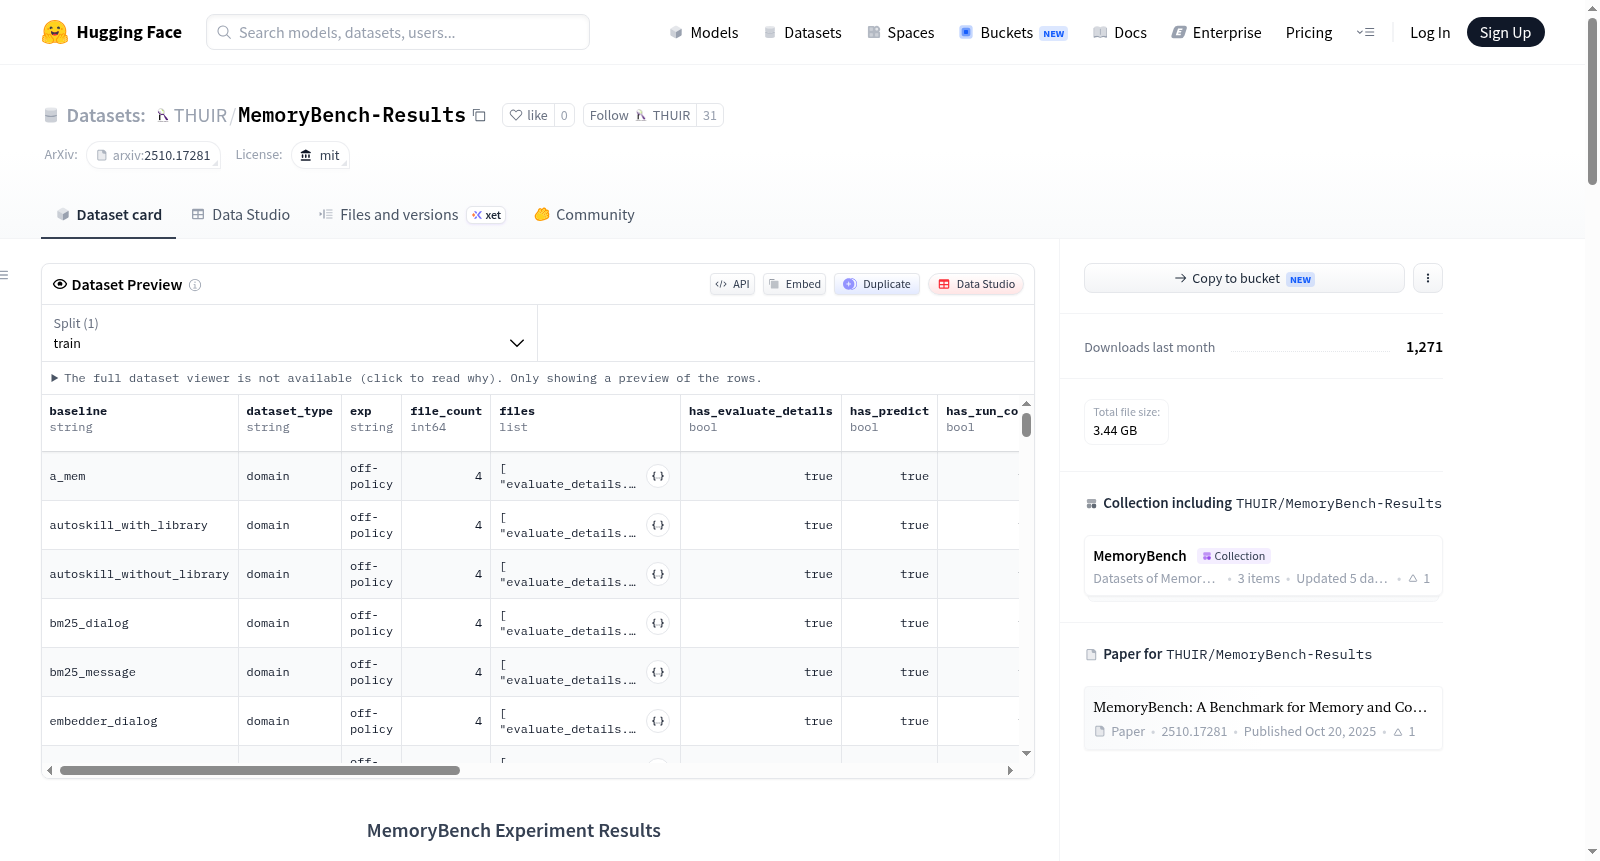Go to Spaces
Screen dimensions: 1600x861
pyautogui.click(x=900, y=32)
